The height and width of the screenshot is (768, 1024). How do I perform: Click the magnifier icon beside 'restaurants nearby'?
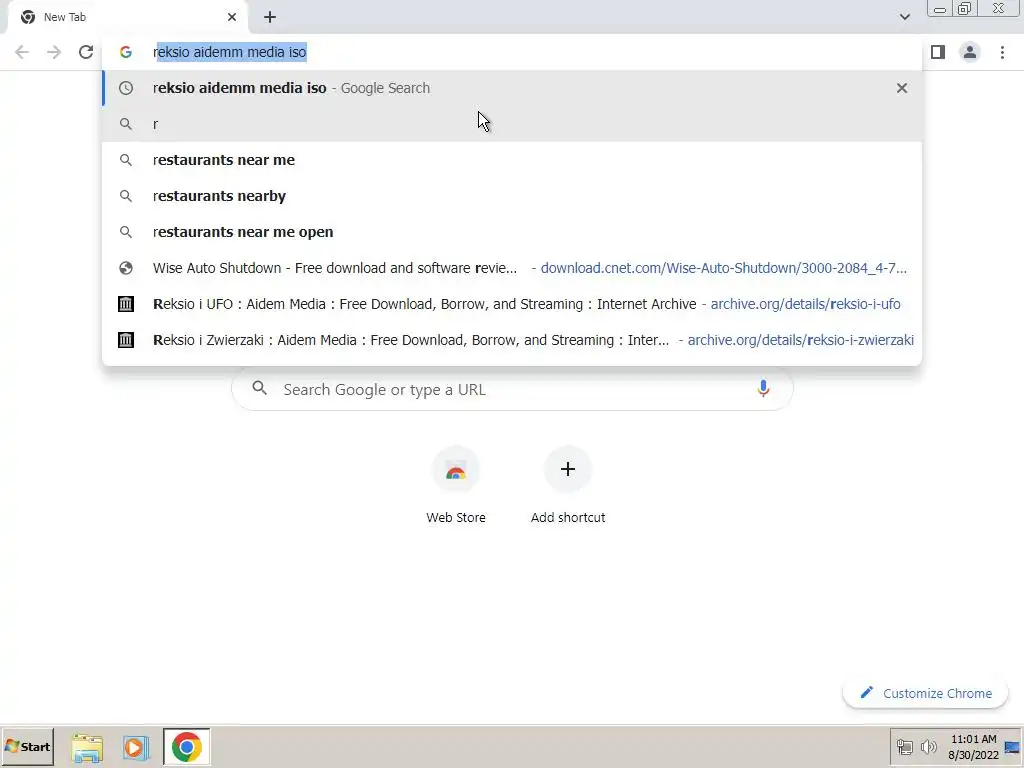tap(125, 196)
